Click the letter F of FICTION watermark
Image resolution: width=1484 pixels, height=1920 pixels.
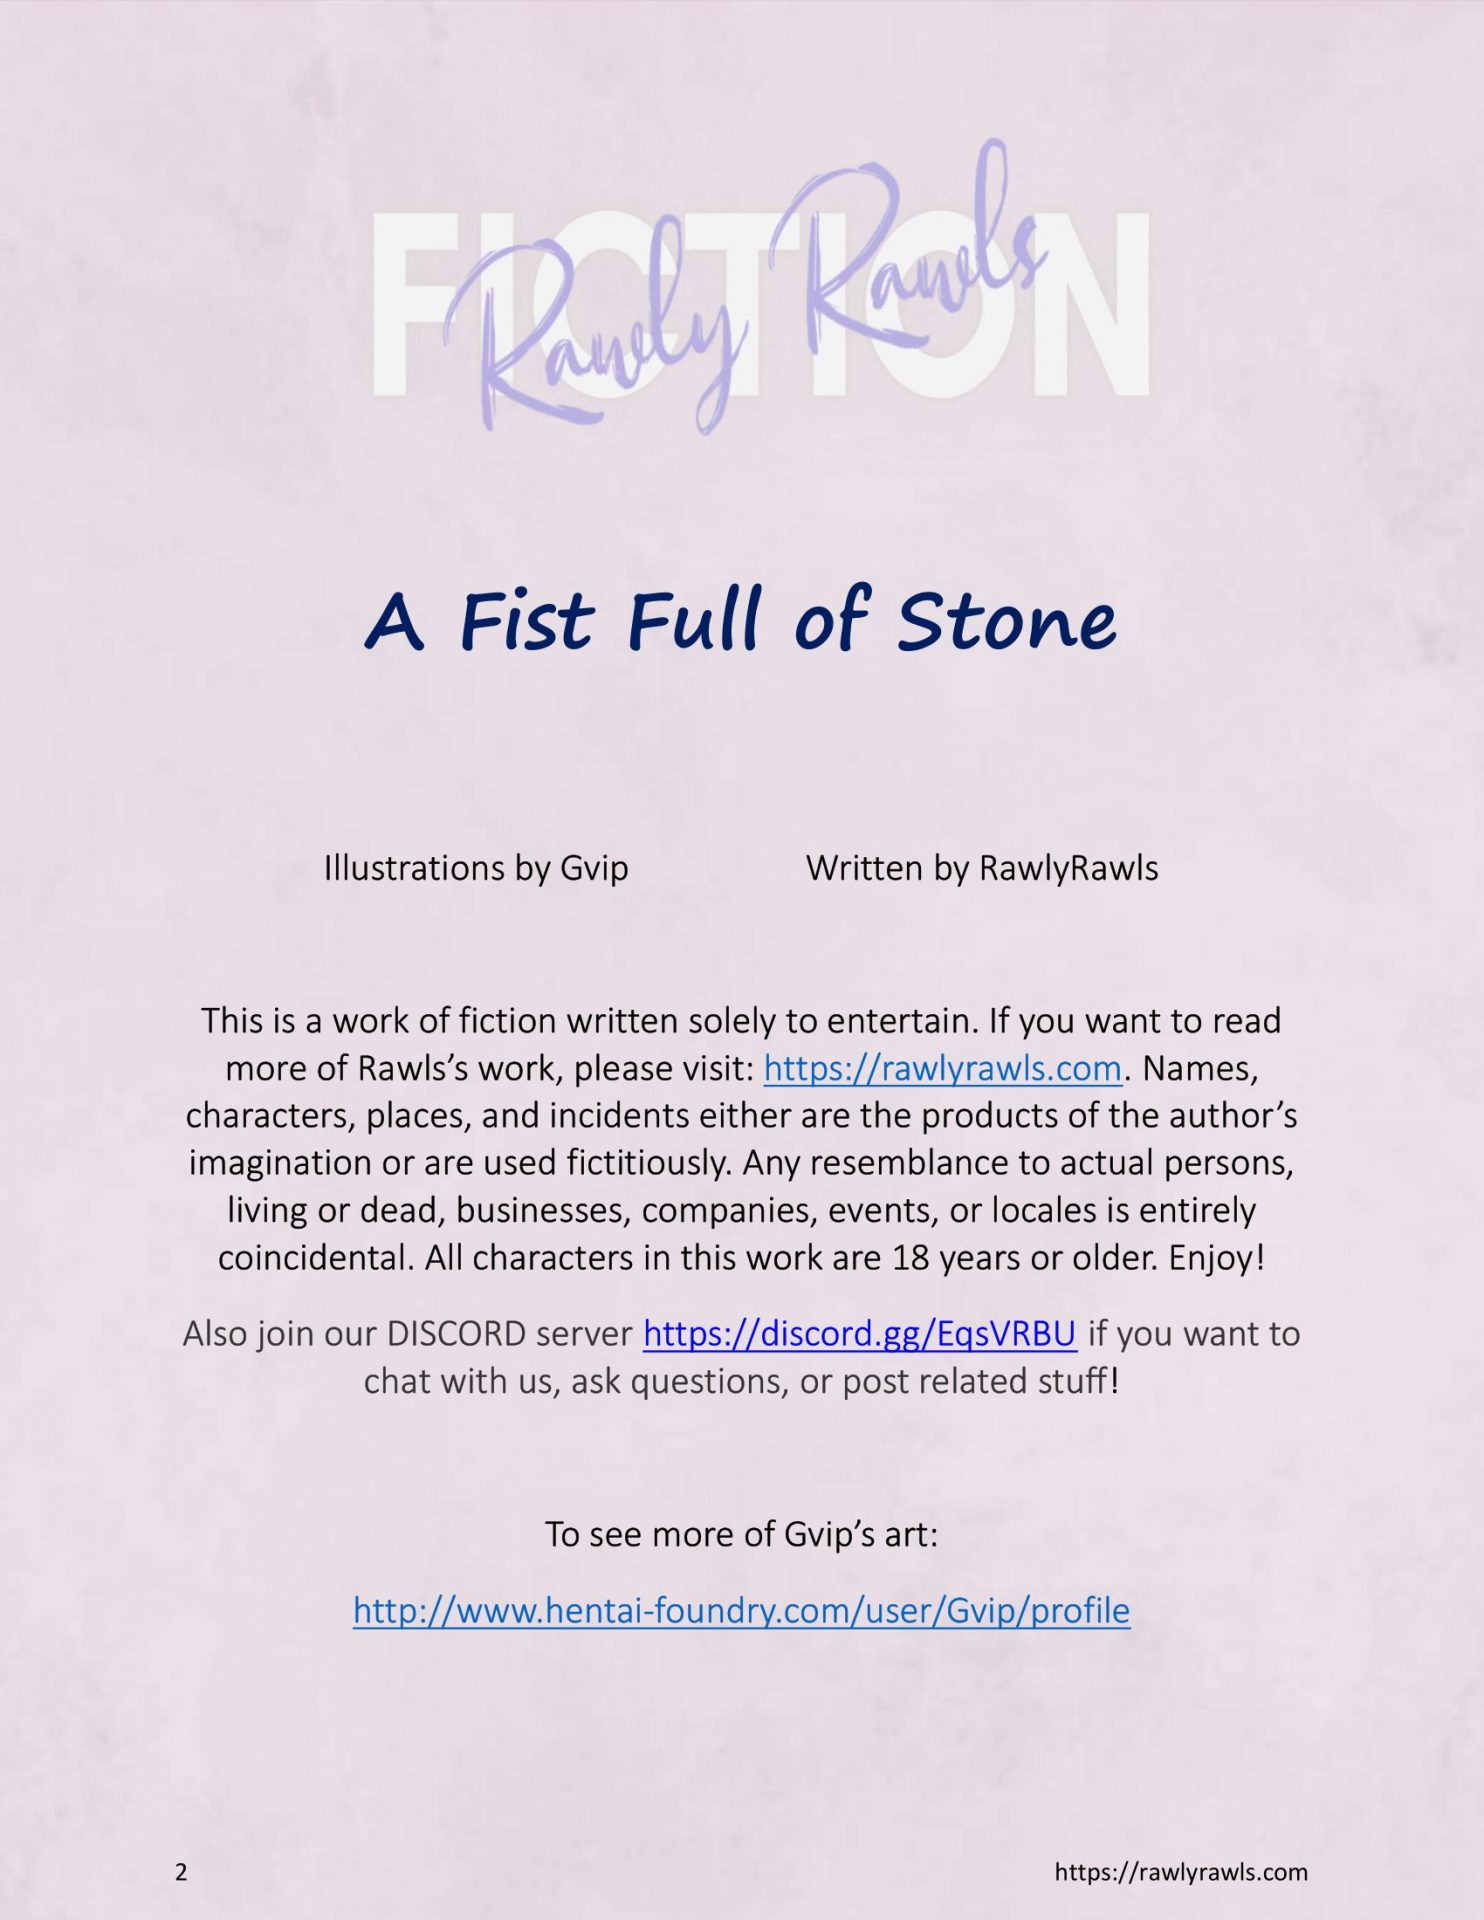pos(405,305)
